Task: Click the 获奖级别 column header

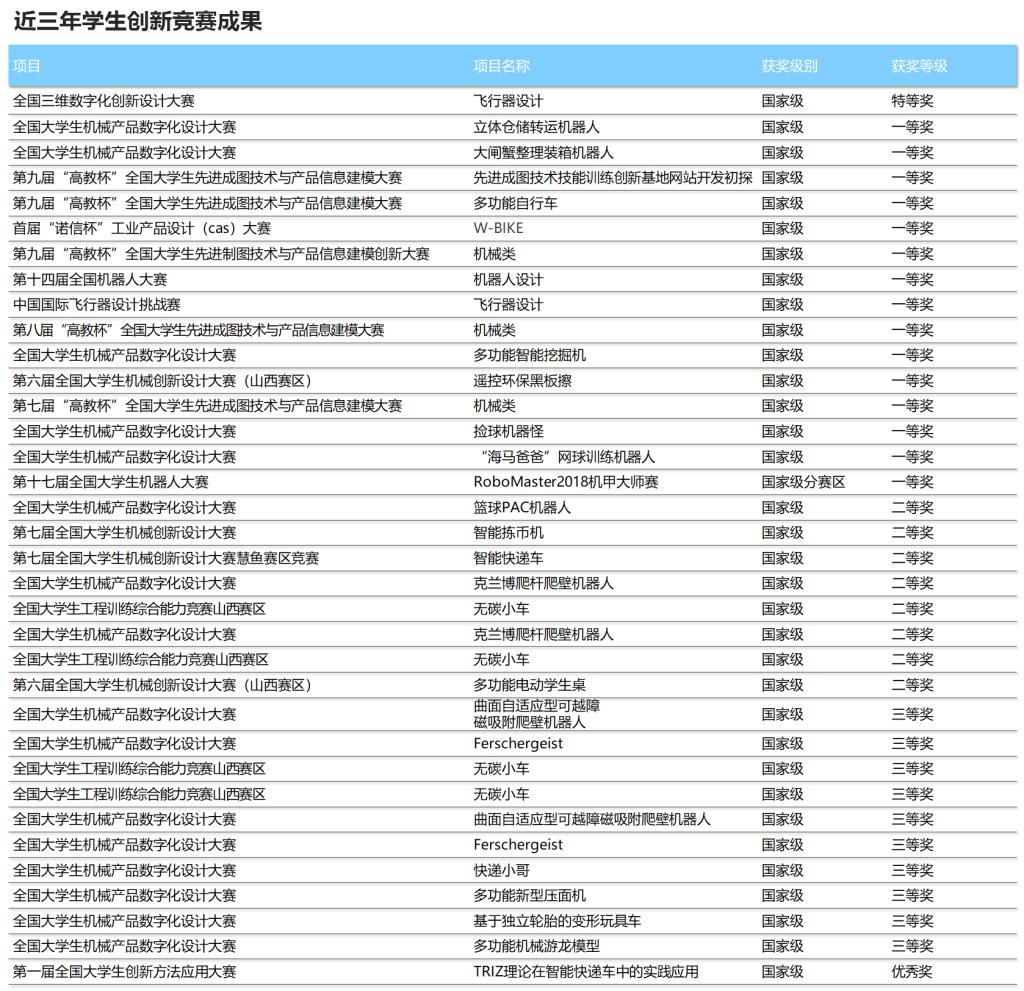Action: click(x=789, y=66)
